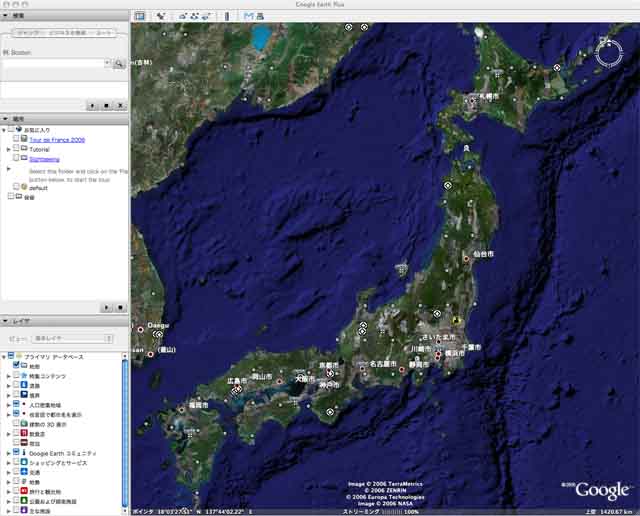Toggle the Tutorial folder checkbox
Viewport: 640px width, 516px height.
[x=16, y=149]
